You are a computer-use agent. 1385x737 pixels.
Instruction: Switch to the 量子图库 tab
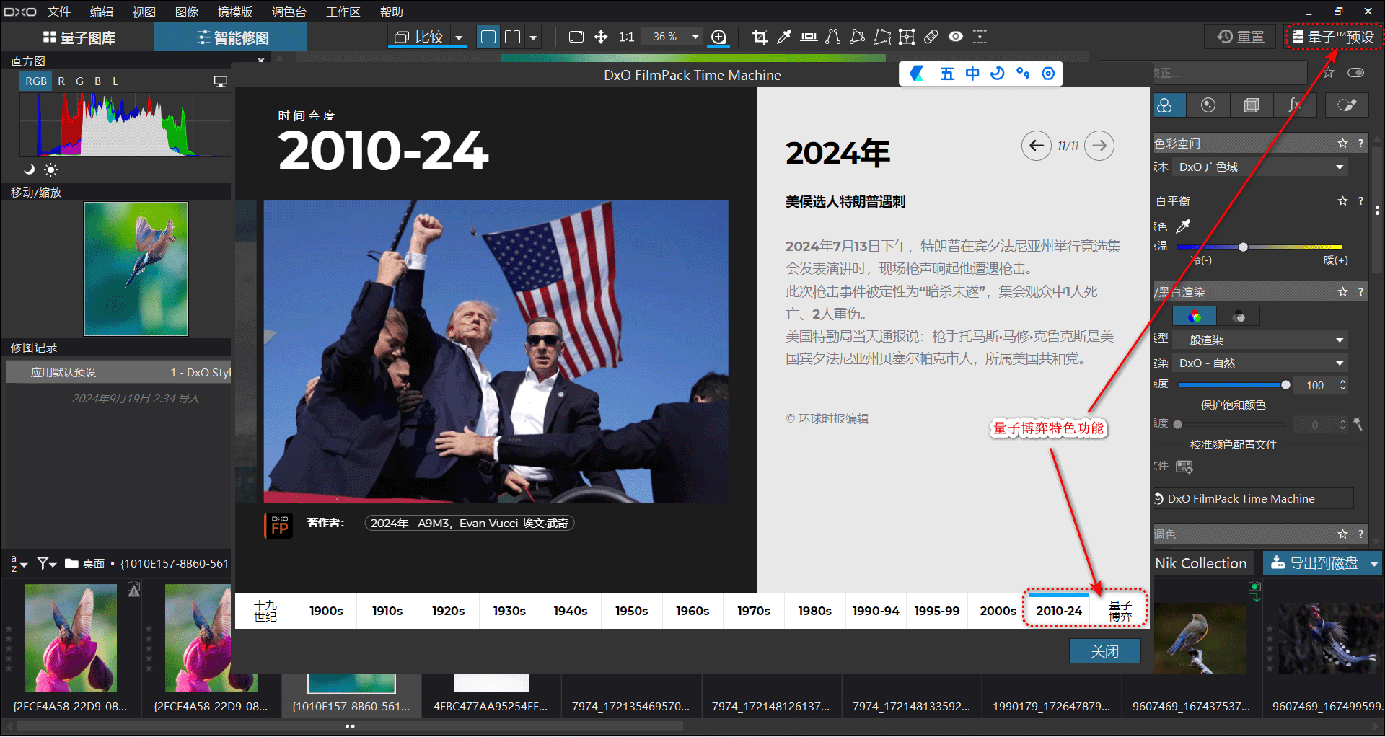(78, 38)
